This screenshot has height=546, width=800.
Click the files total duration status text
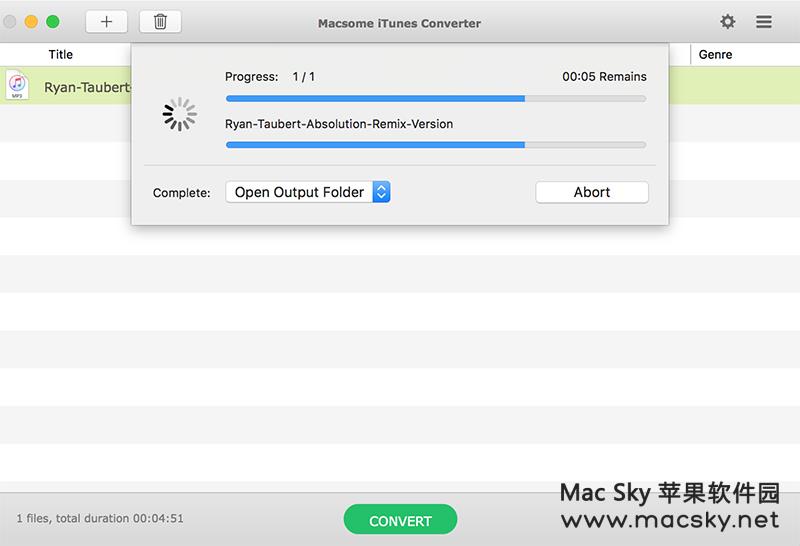coord(100,518)
